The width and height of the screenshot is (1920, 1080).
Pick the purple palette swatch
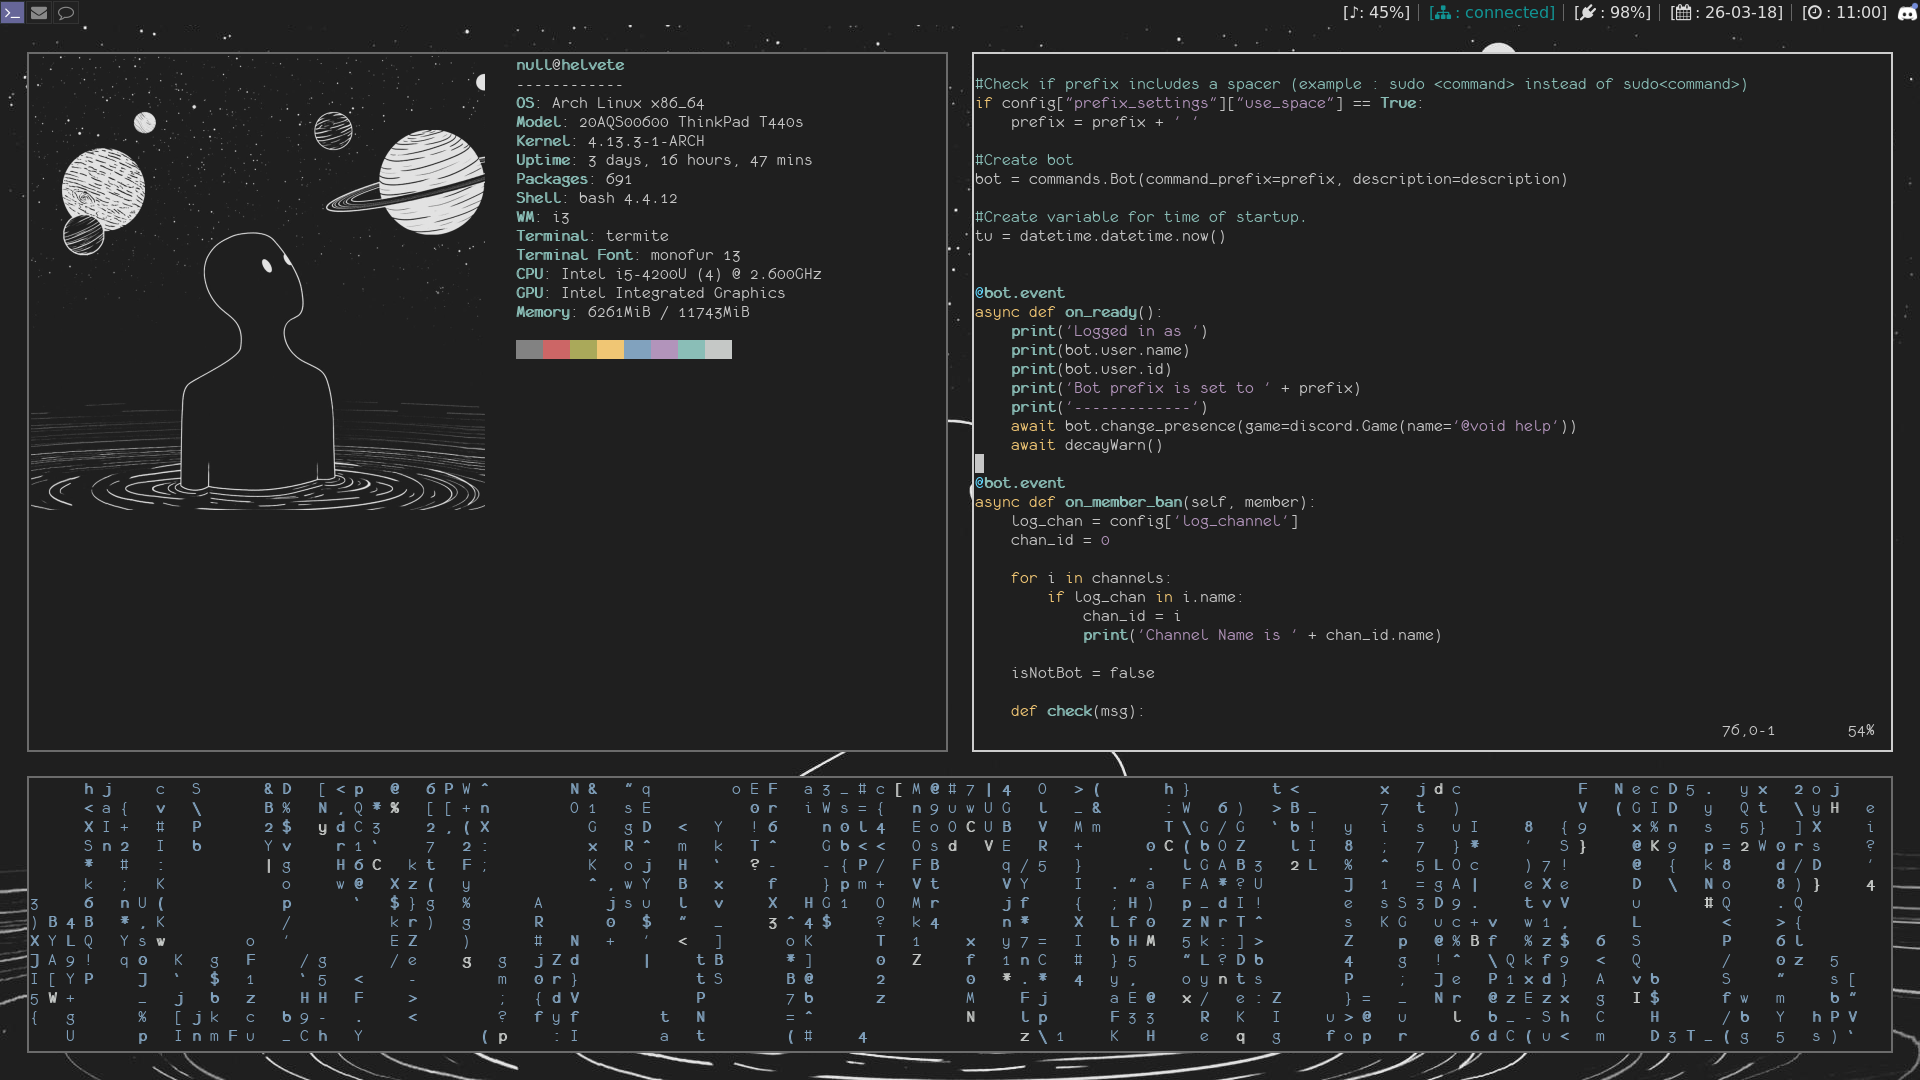[x=664, y=349]
